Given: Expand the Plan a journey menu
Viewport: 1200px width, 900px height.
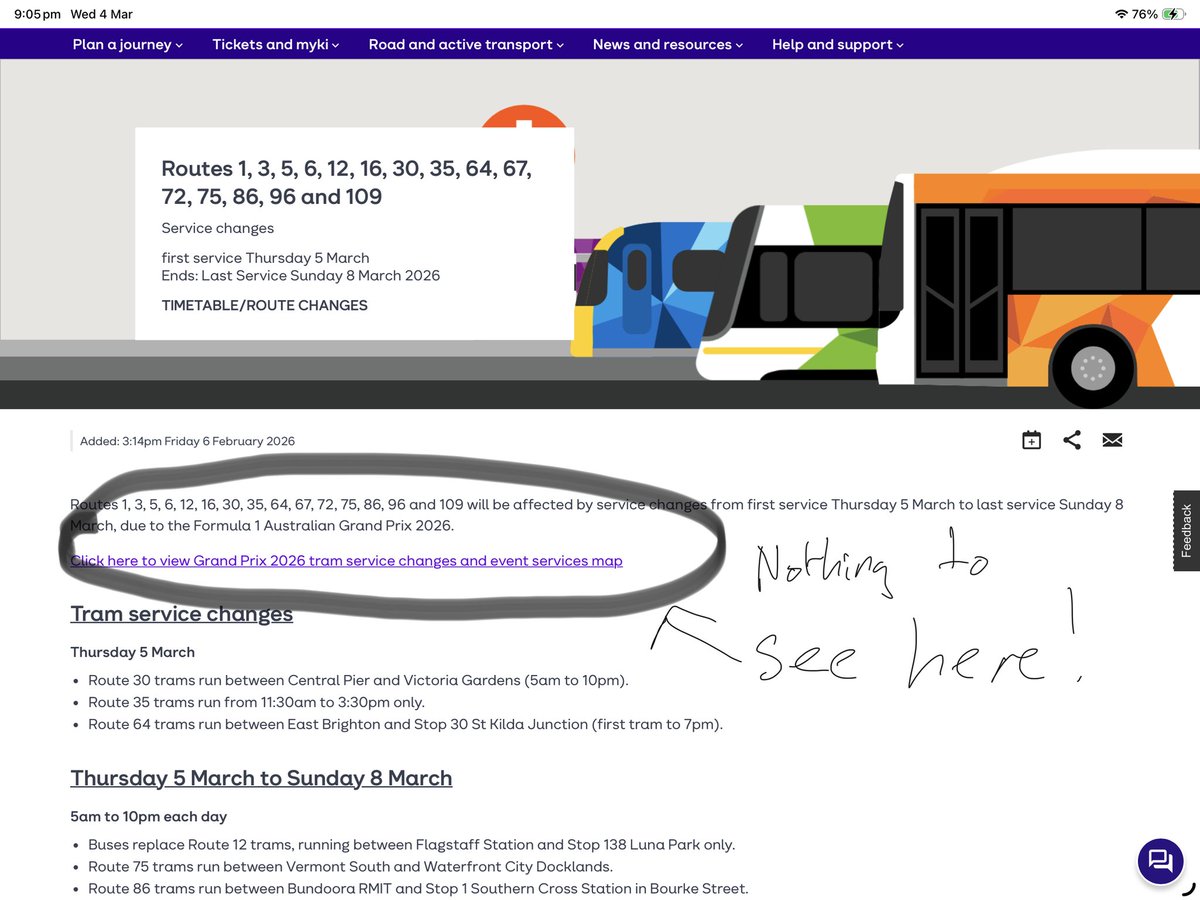Looking at the screenshot, I should [128, 44].
